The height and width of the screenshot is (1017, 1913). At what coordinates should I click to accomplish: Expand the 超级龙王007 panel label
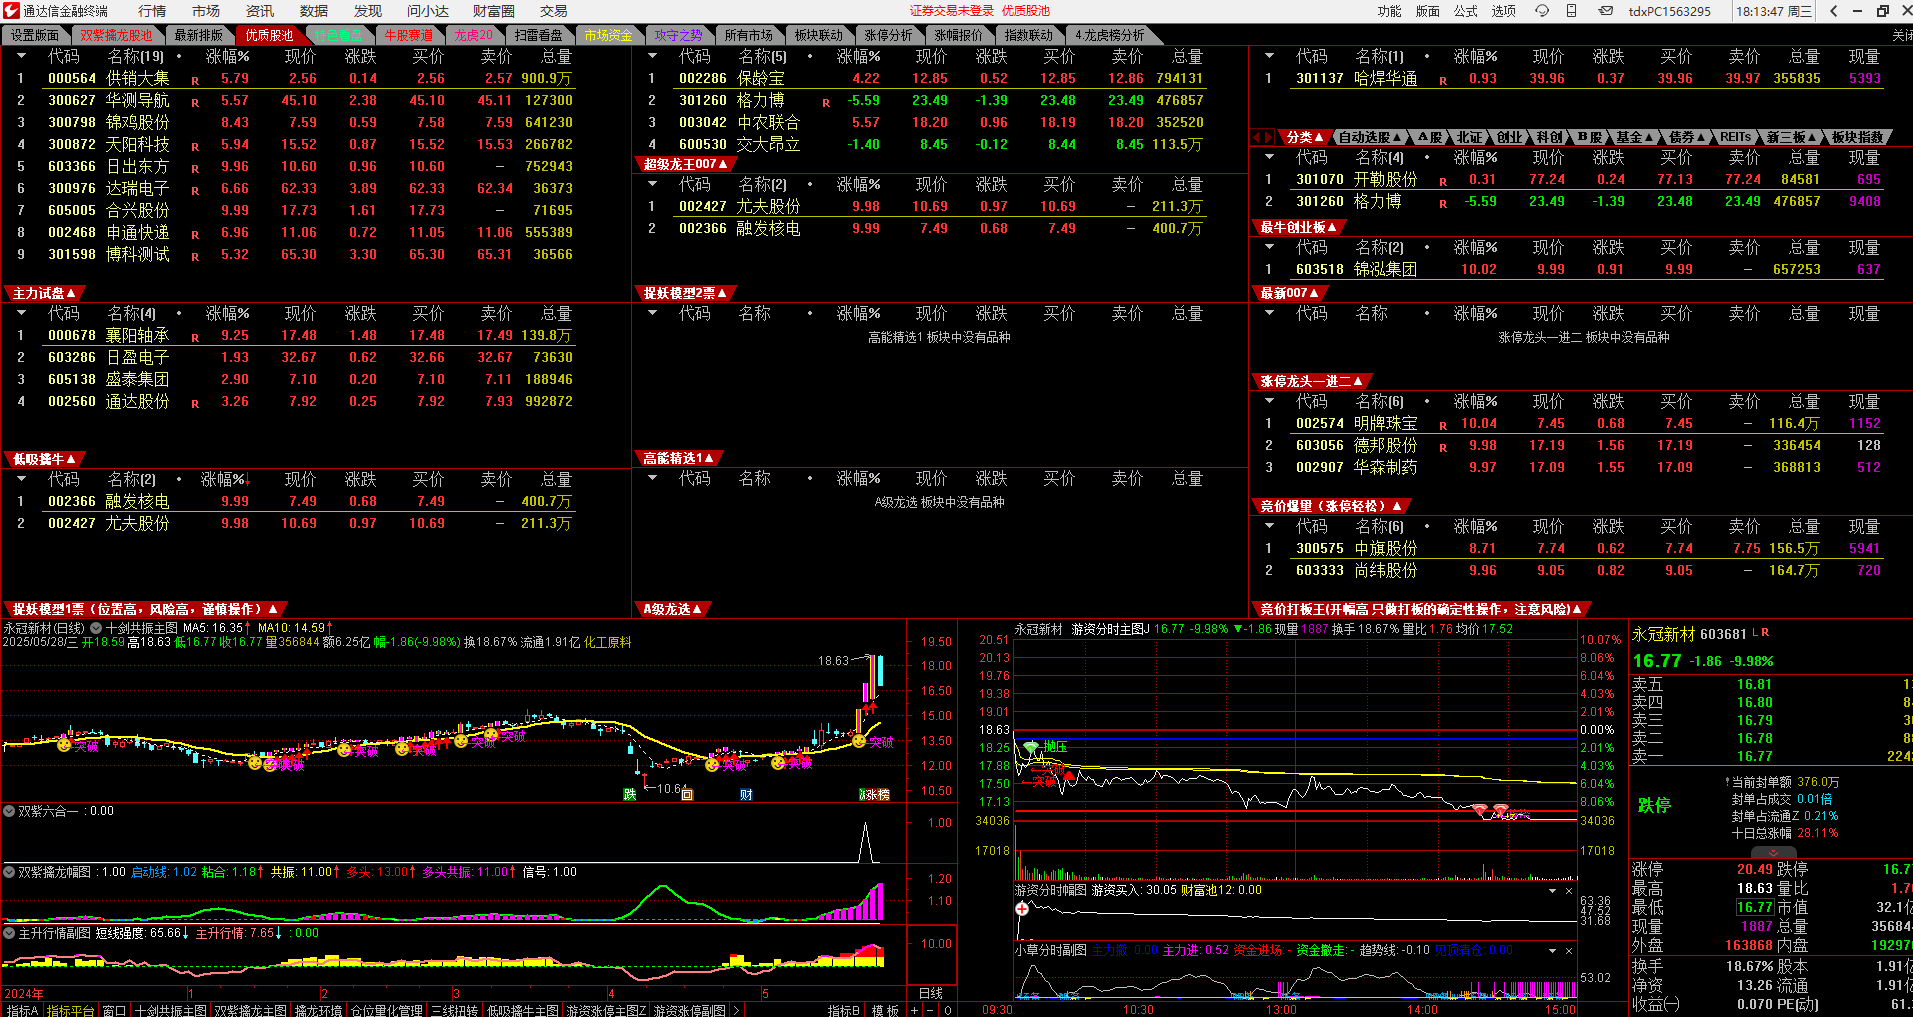685,164
